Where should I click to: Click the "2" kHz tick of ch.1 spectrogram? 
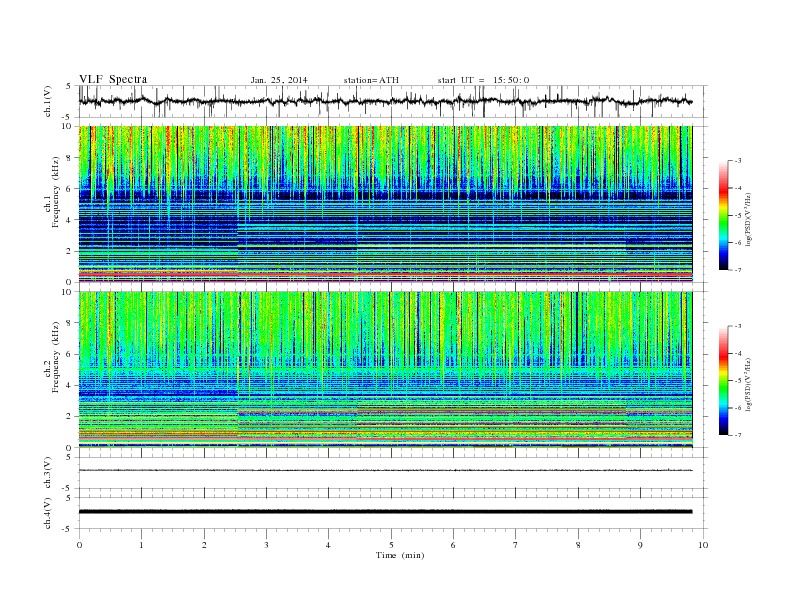pos(69,251)
